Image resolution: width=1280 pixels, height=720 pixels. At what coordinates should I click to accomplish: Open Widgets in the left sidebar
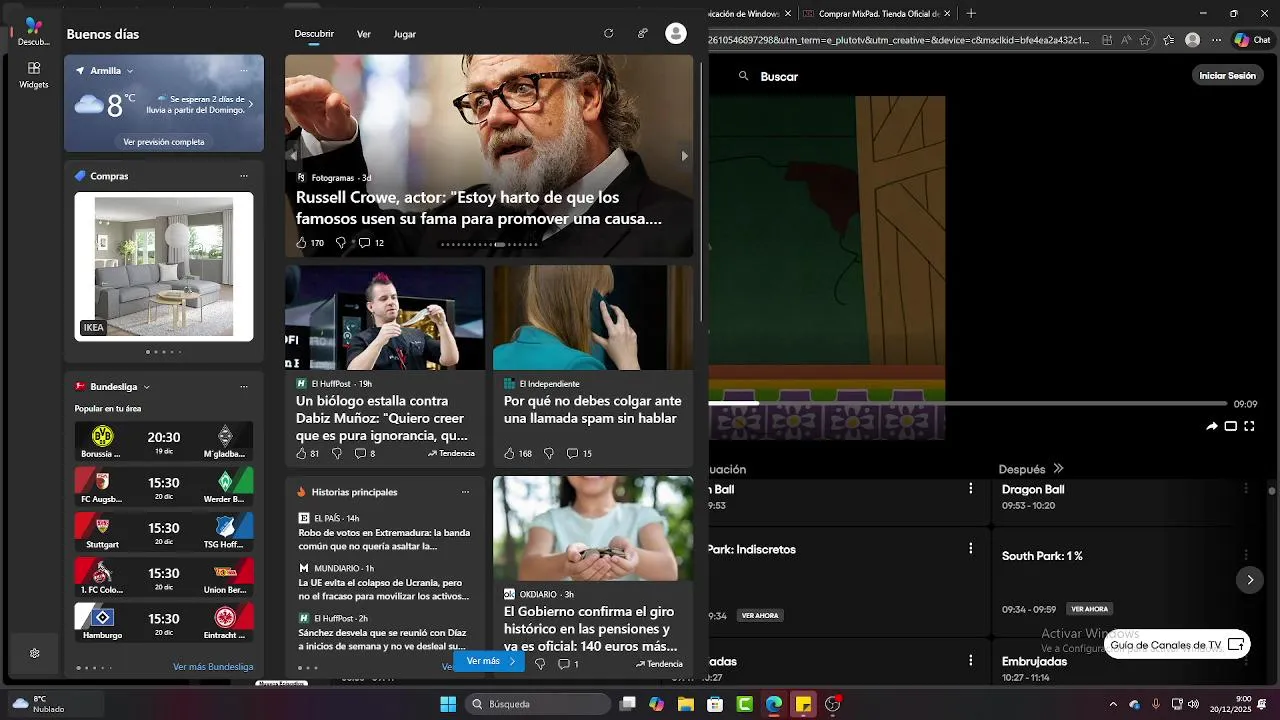[33, 75]
